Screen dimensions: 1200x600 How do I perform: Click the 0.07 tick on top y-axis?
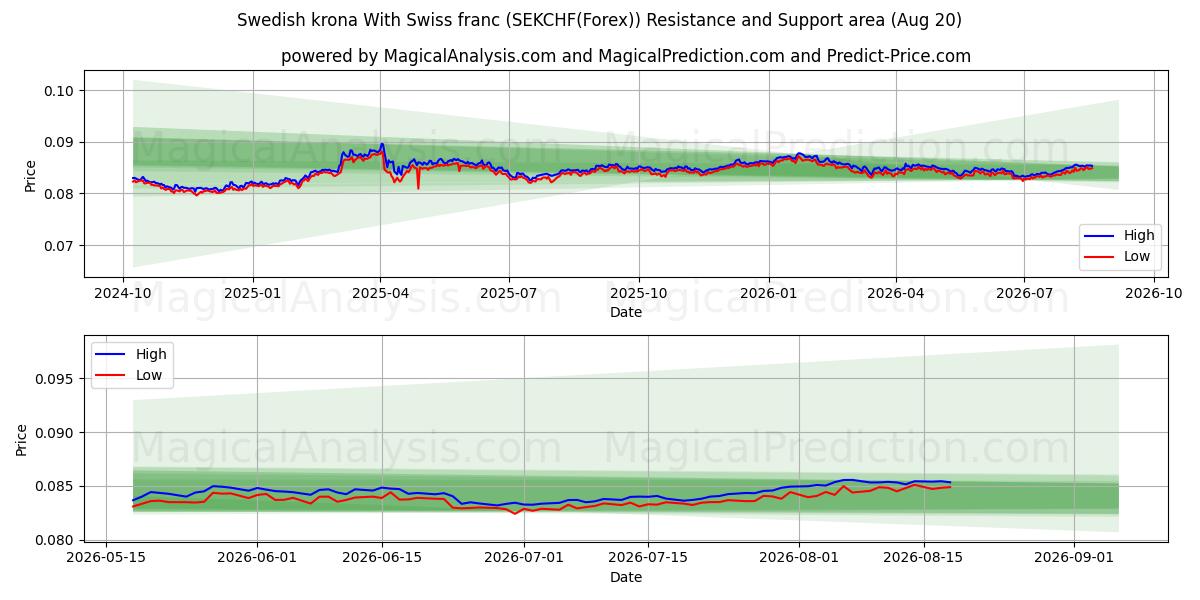(x=60, y=246)
